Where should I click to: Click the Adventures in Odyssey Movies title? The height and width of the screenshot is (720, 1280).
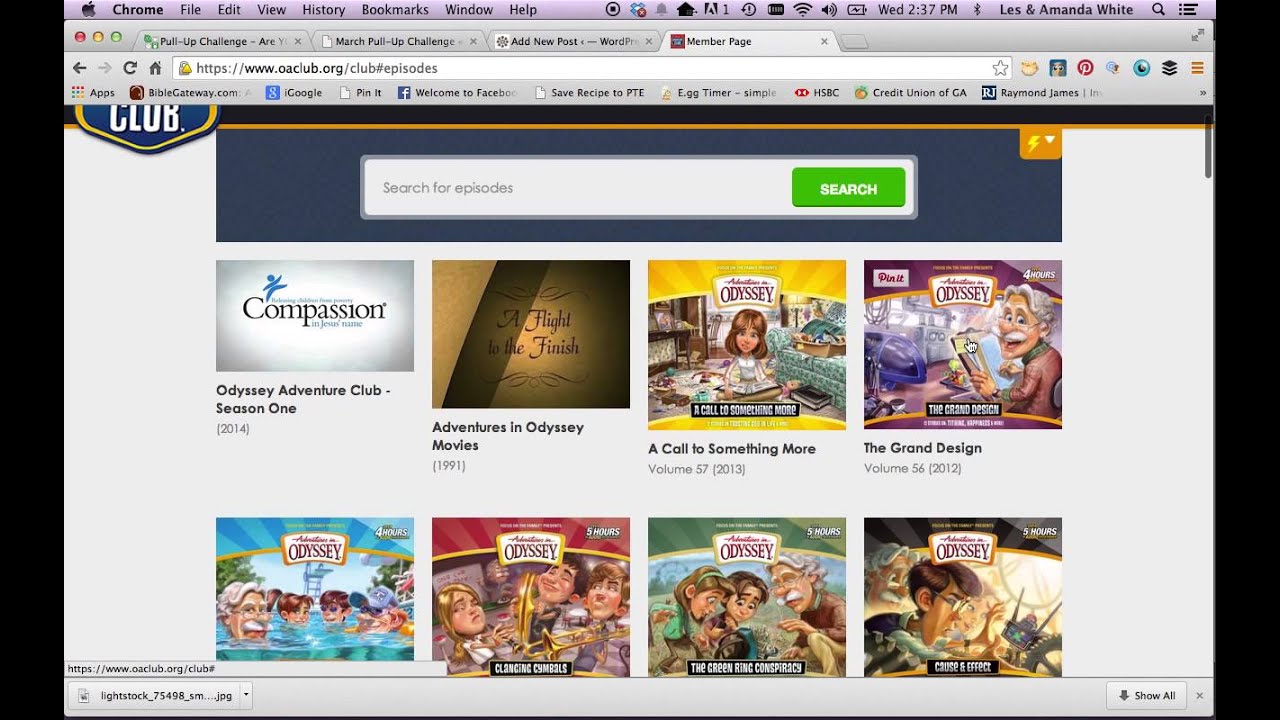tap(508, 436)
